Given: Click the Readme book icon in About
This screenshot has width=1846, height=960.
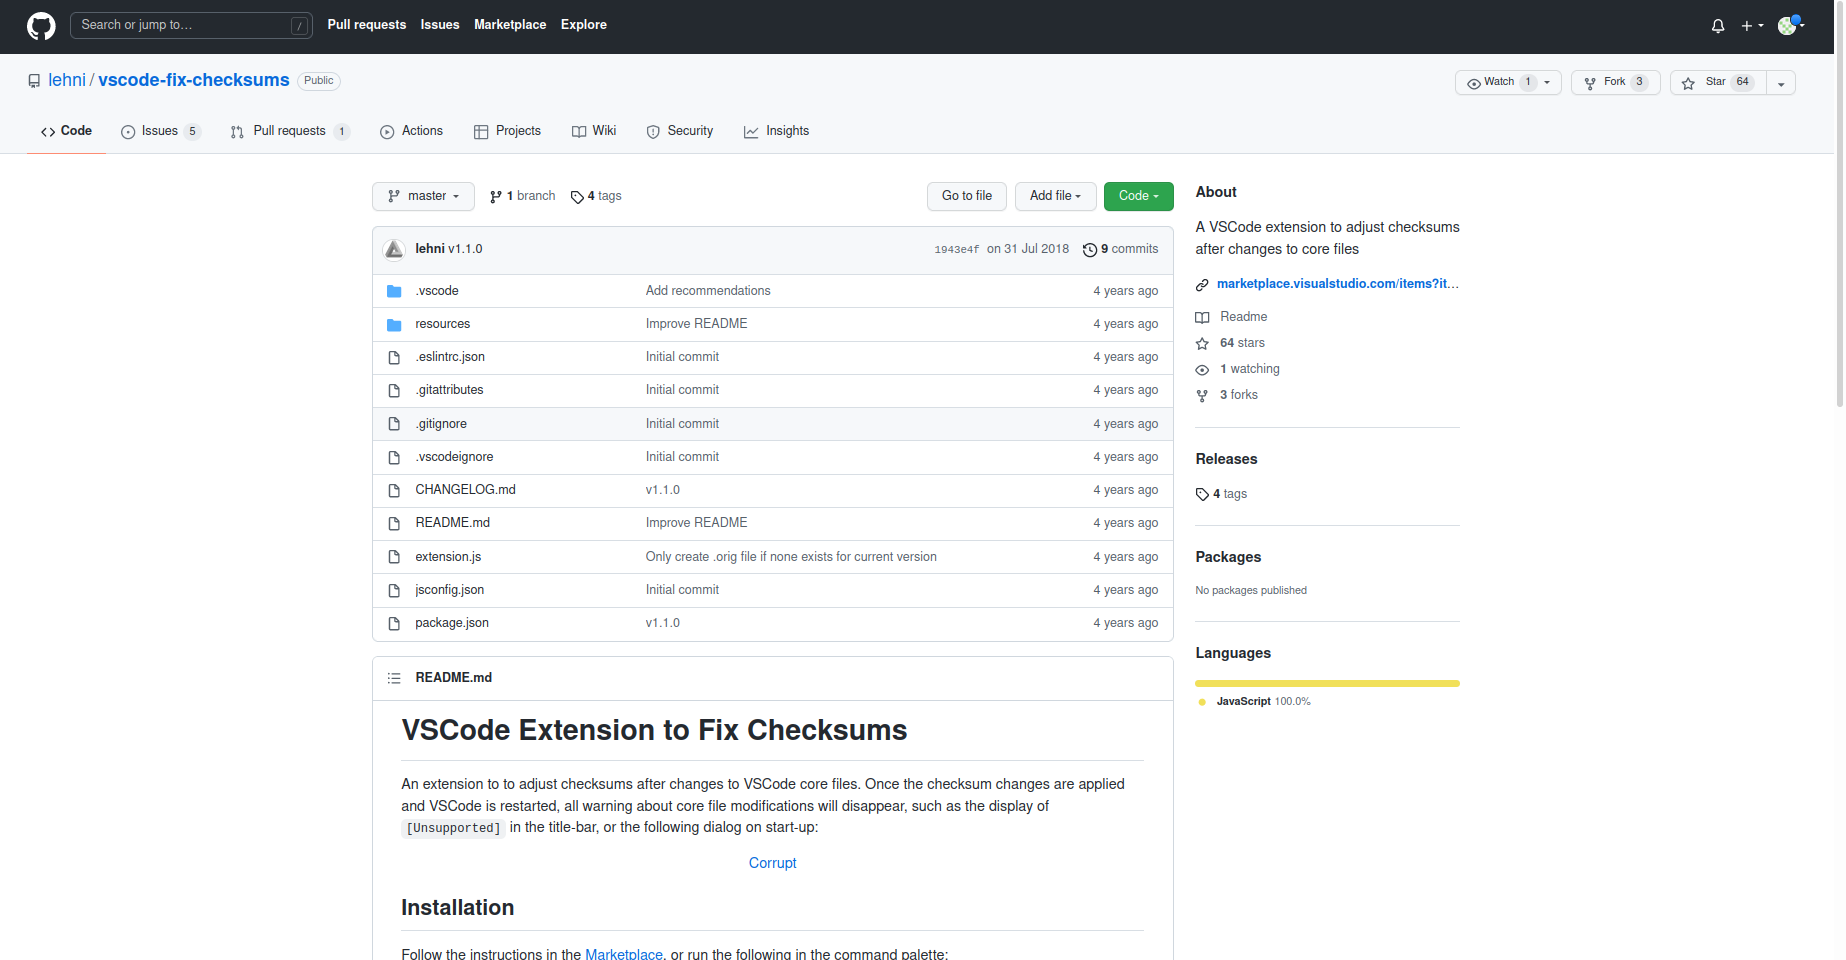Looking at the screenshot, I should click(1202, 317).
